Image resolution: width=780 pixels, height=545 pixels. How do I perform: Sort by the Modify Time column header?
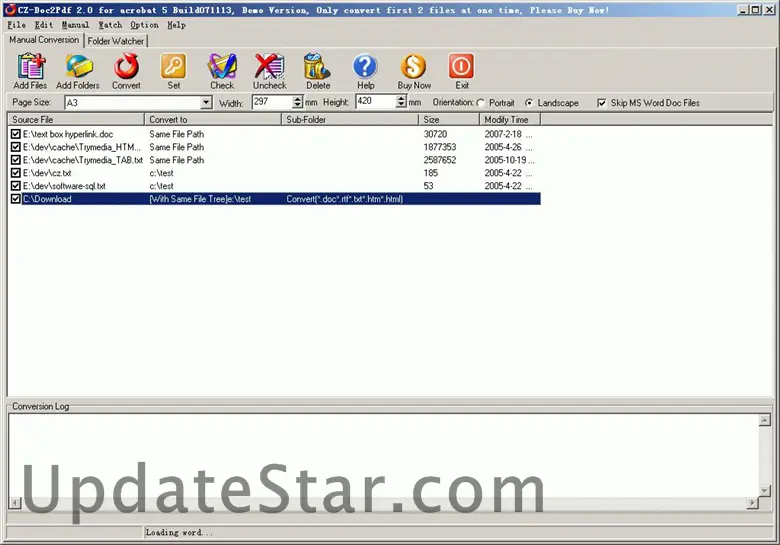coord(510,120)
